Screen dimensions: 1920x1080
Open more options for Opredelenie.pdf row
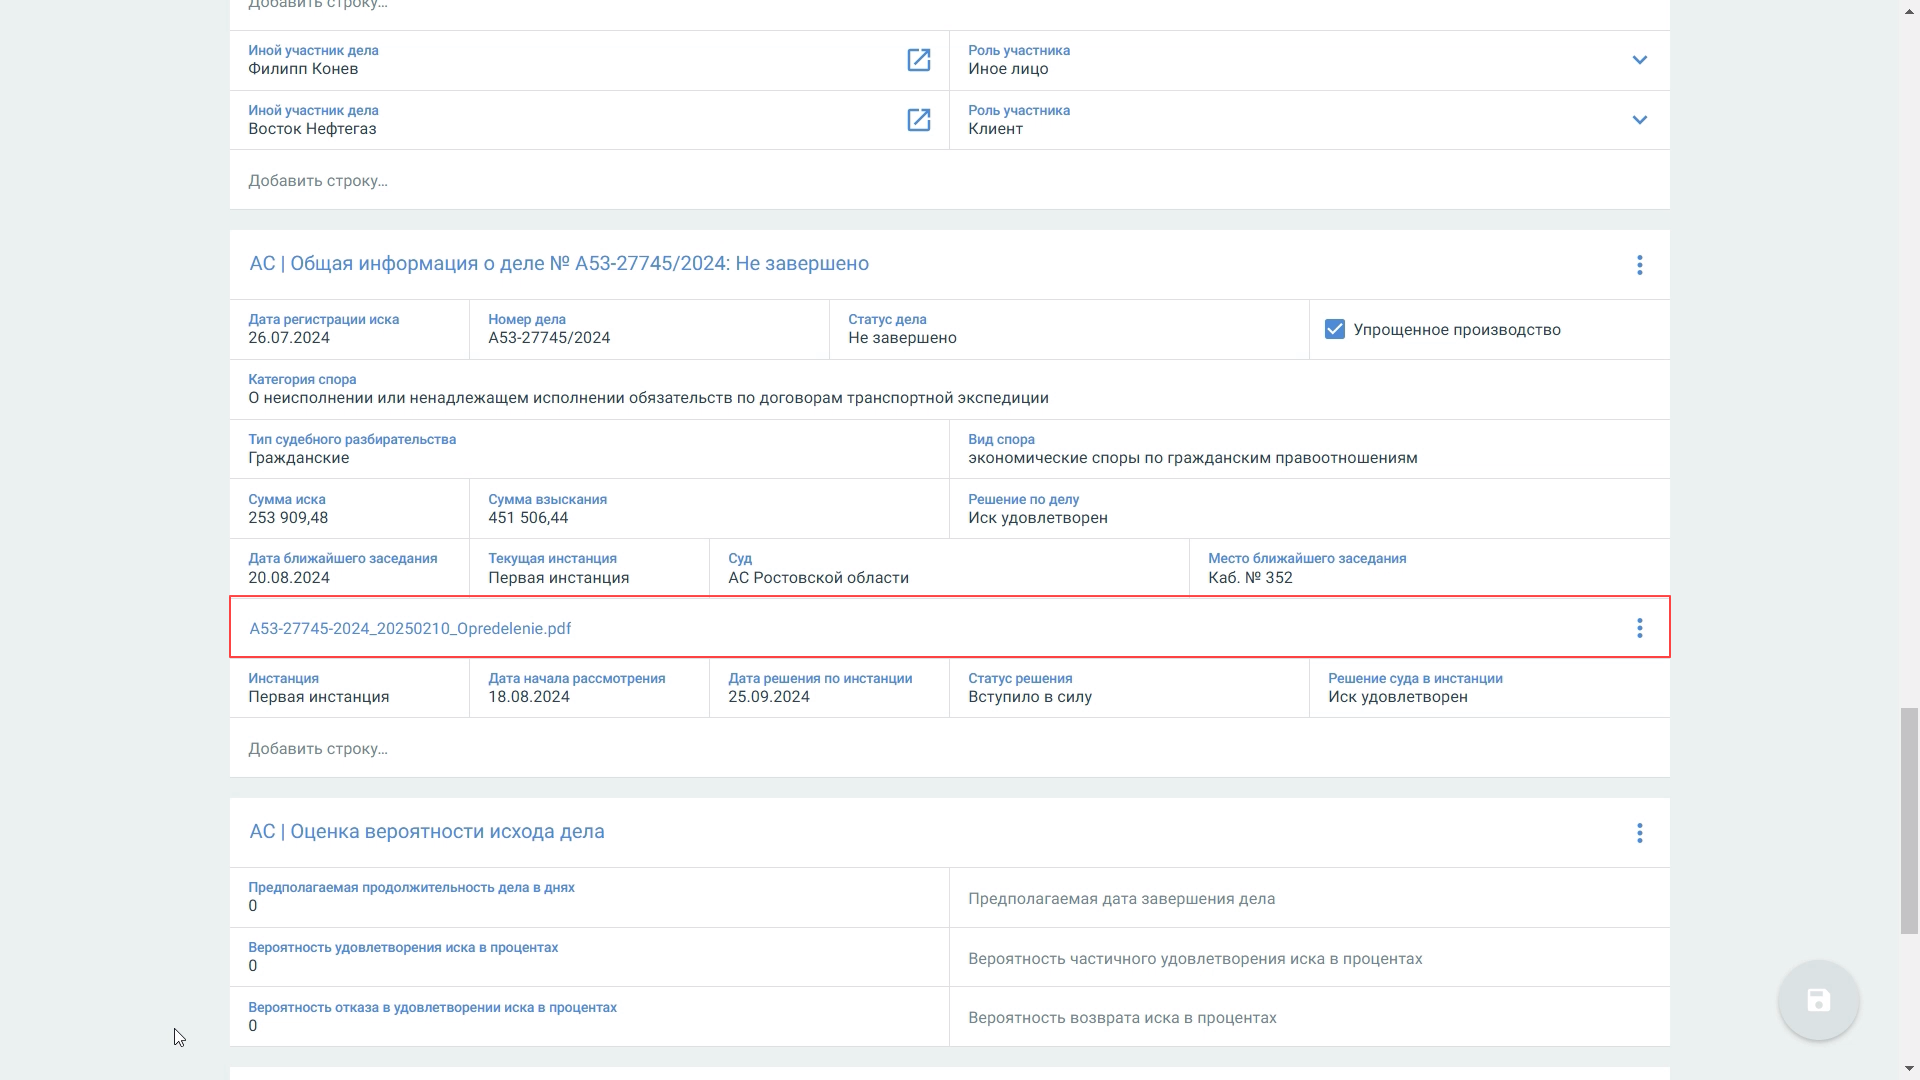pos(1639,628)
